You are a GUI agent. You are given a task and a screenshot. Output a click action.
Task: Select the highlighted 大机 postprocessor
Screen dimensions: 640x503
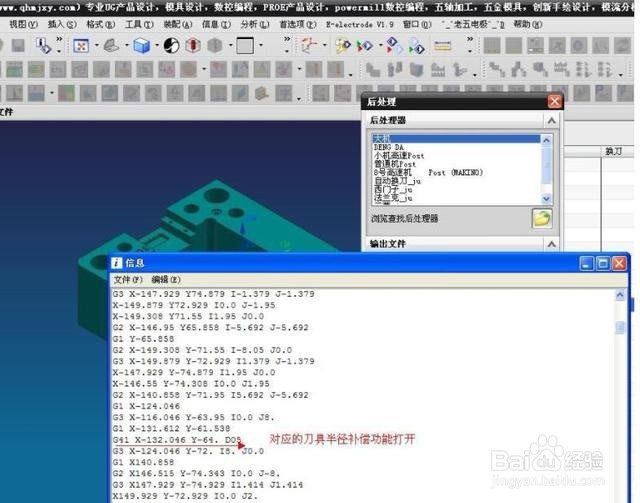point(456,138)
